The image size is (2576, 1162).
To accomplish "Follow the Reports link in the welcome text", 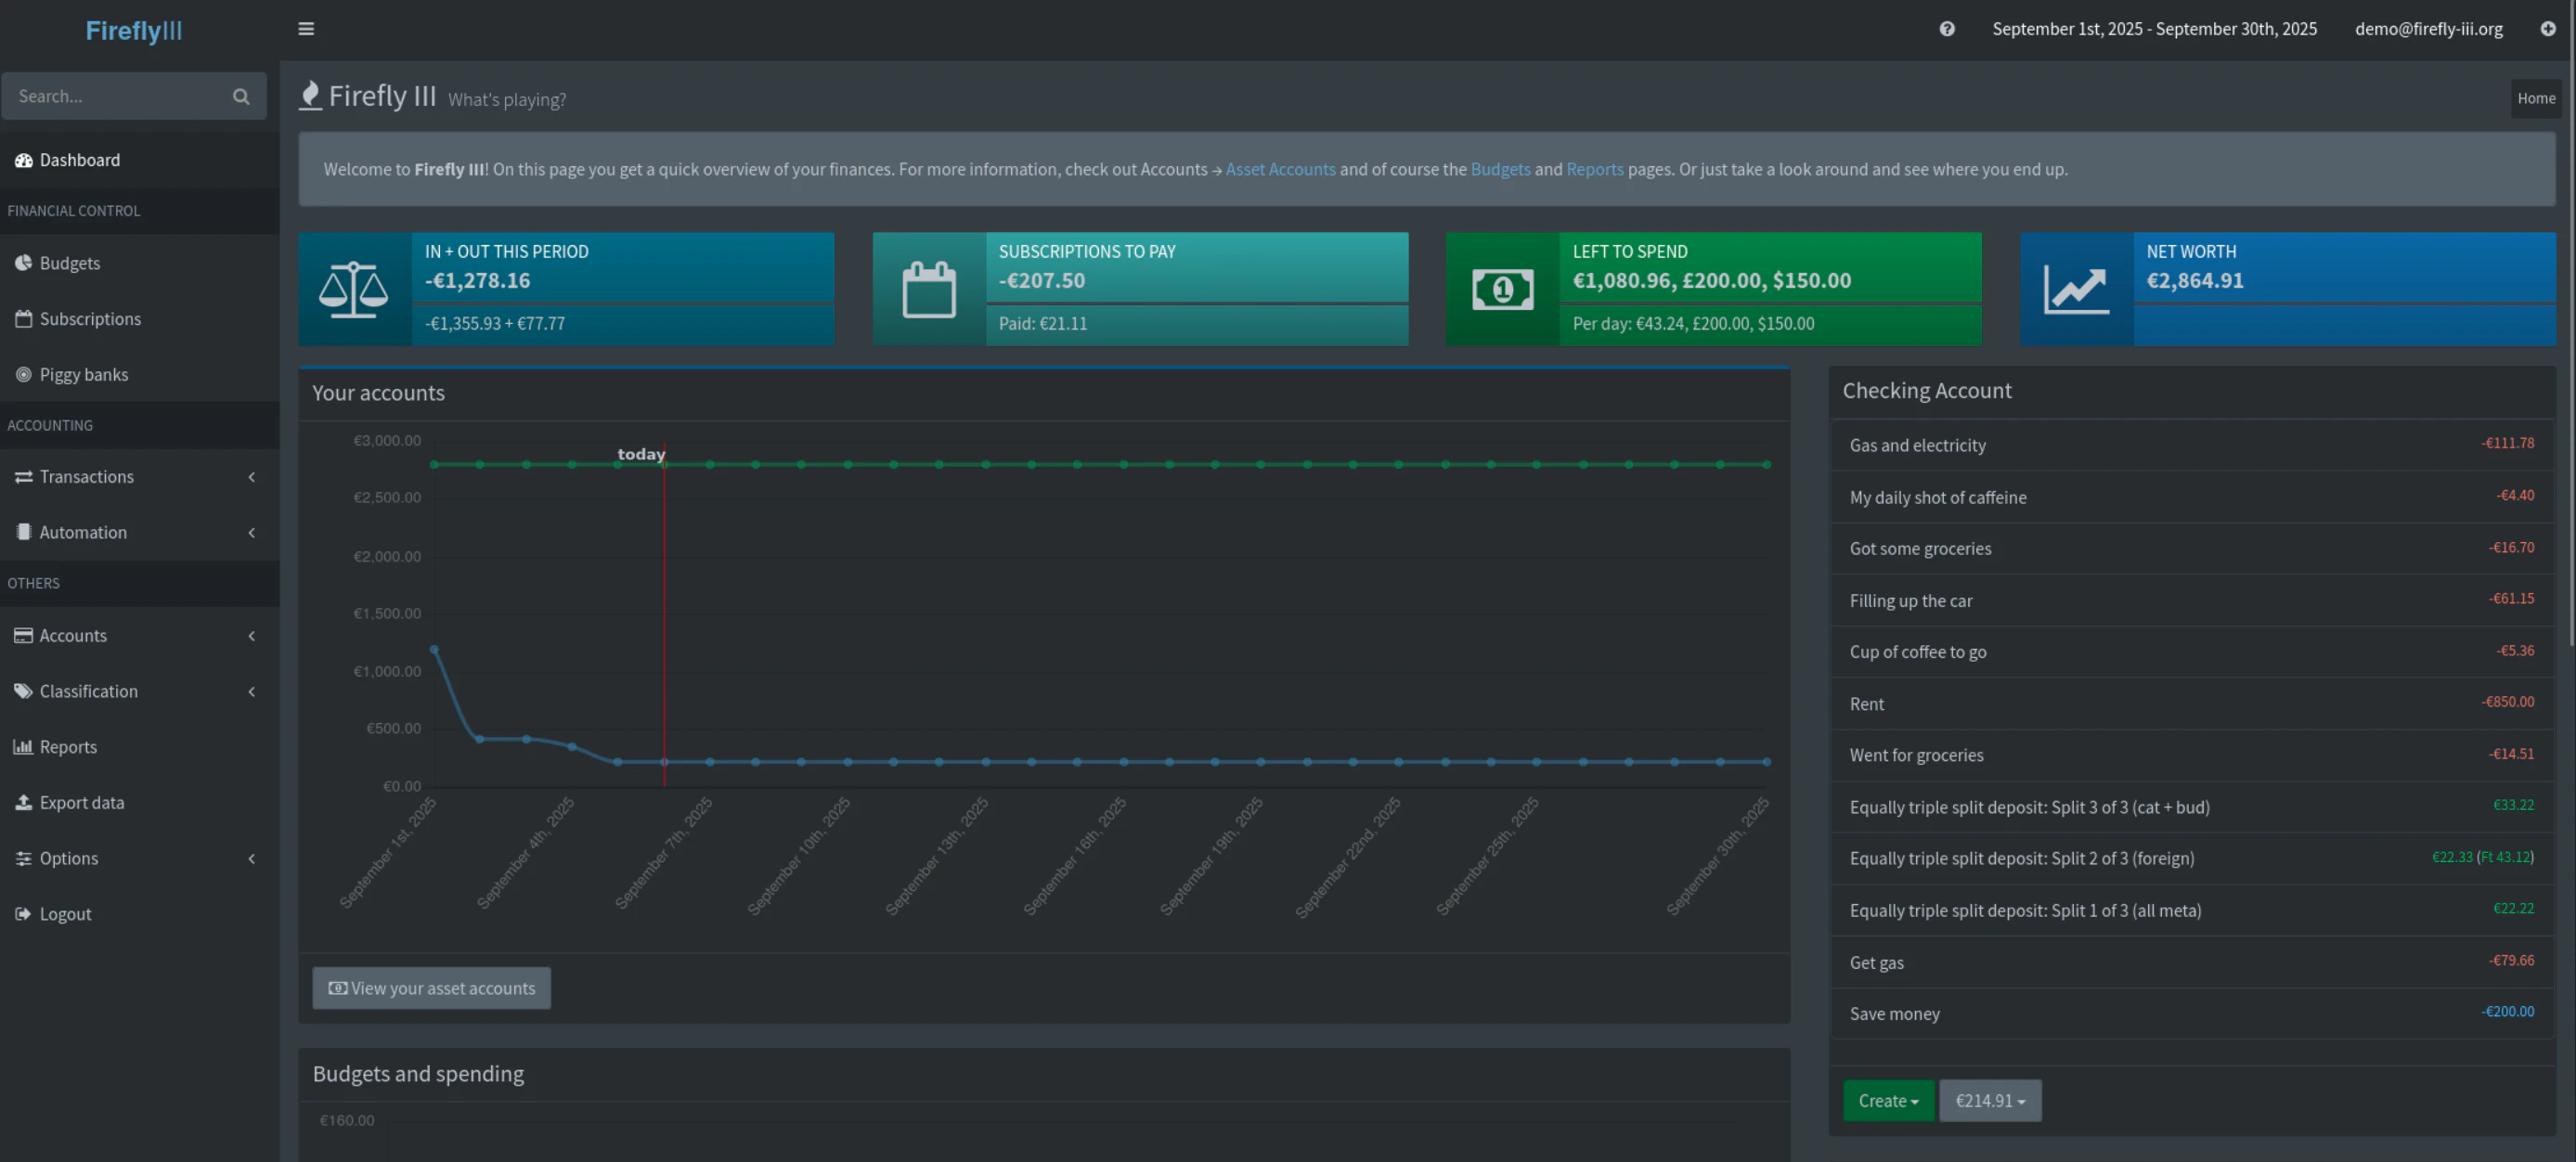I will 1594,169.
